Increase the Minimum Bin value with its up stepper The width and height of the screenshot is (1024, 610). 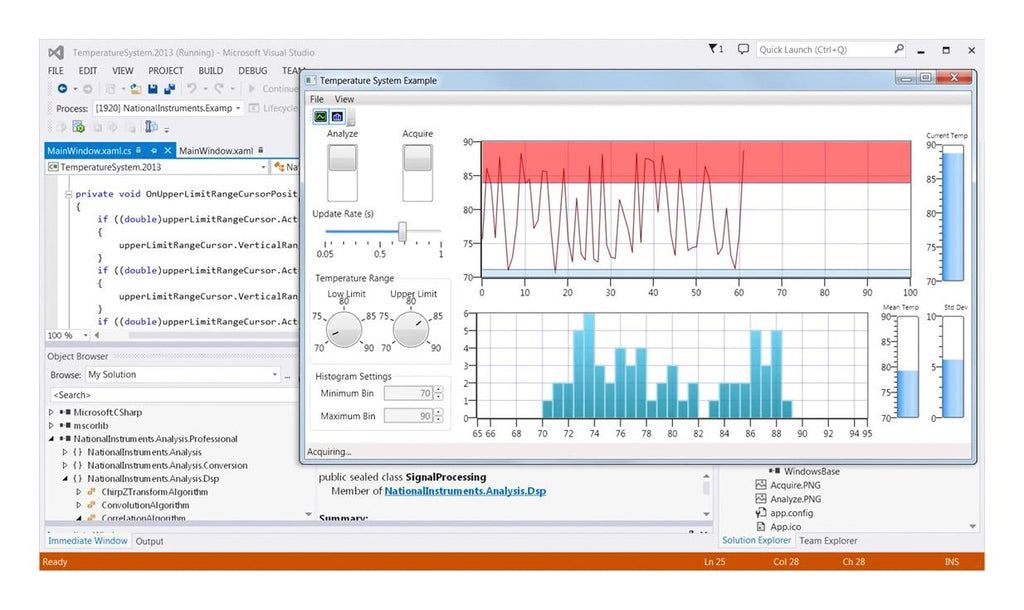pyautogui.click(x=438, y=390)
